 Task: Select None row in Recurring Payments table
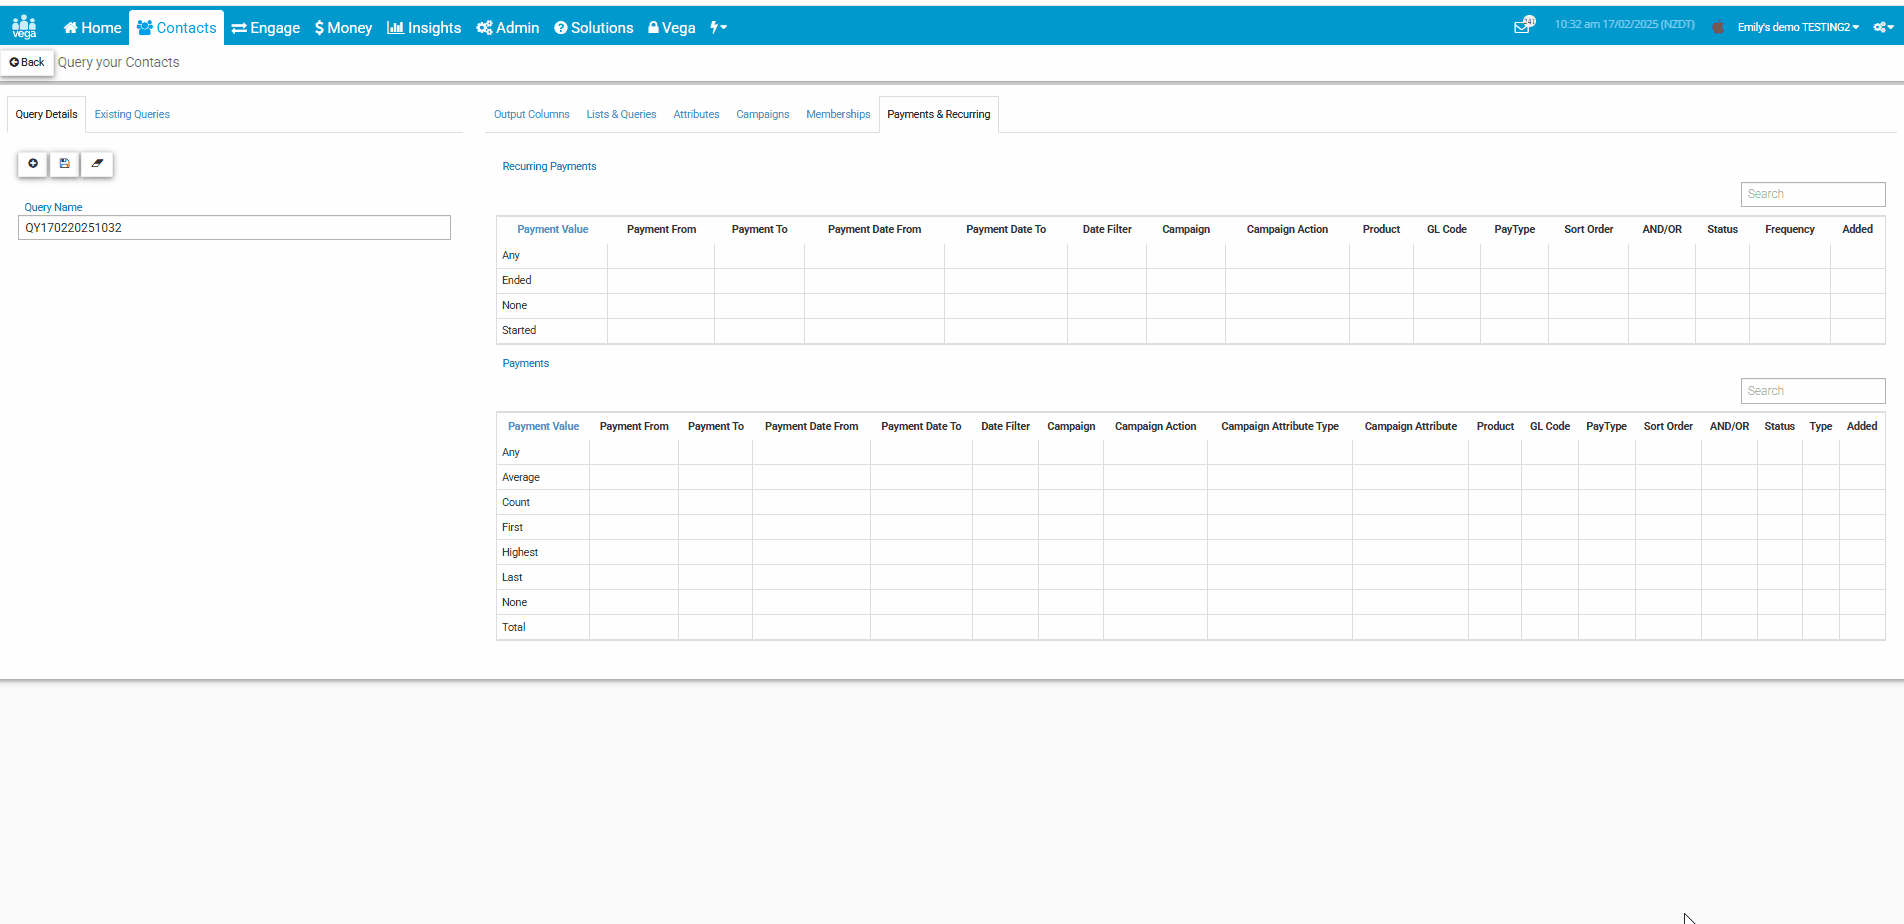1190,306
